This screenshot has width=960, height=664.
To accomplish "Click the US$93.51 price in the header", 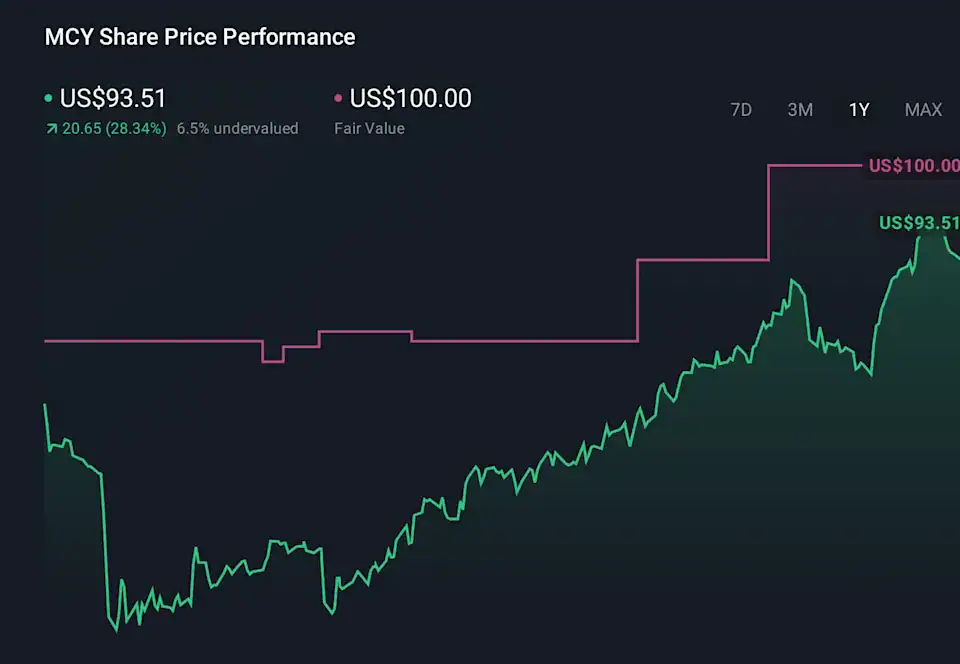I will point(113,99).
